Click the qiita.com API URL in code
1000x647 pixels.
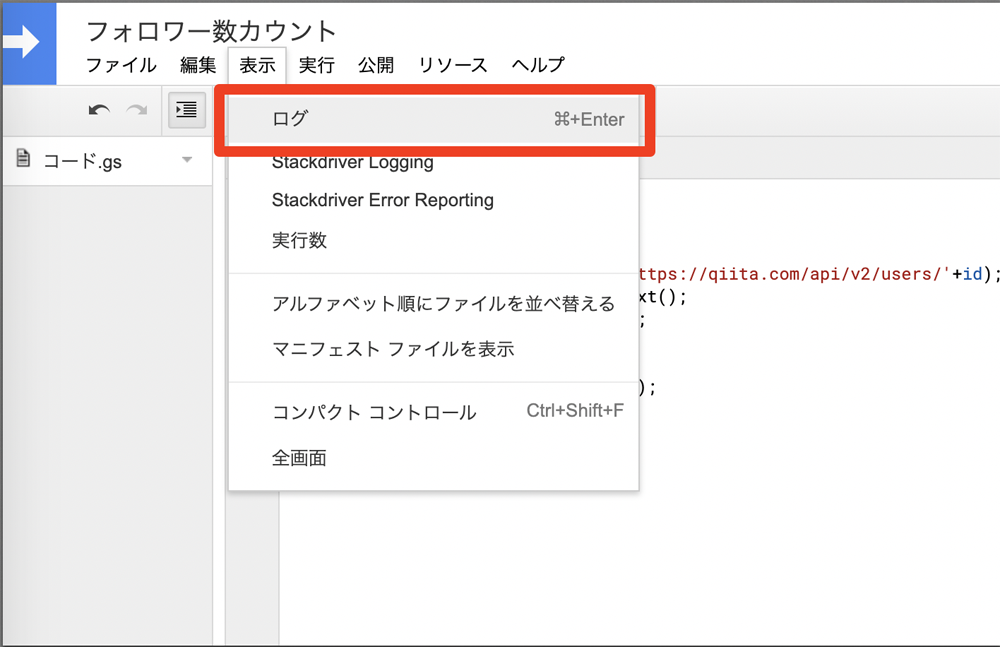794,274
